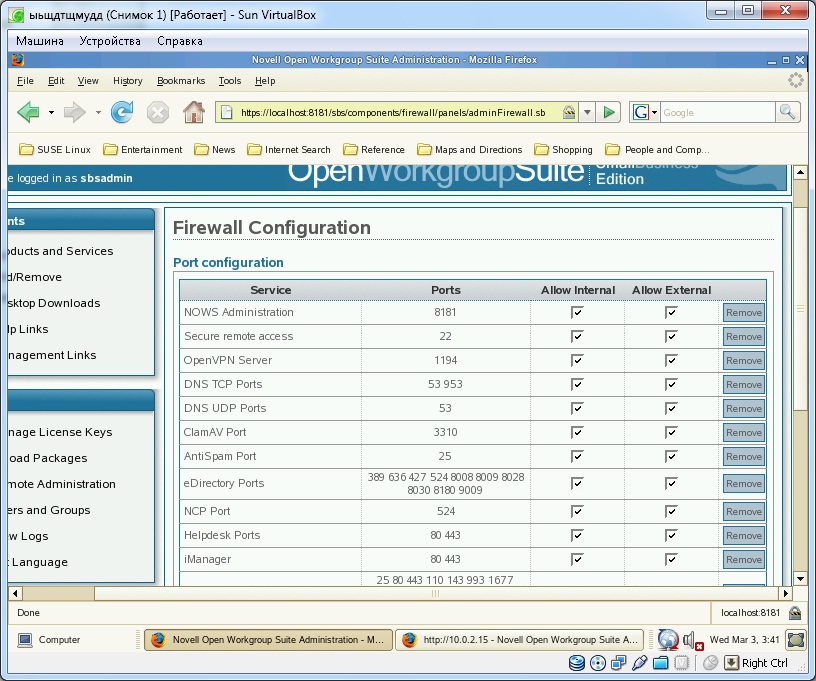Open the VirtualBox Устройства menu

pos(110,41)
